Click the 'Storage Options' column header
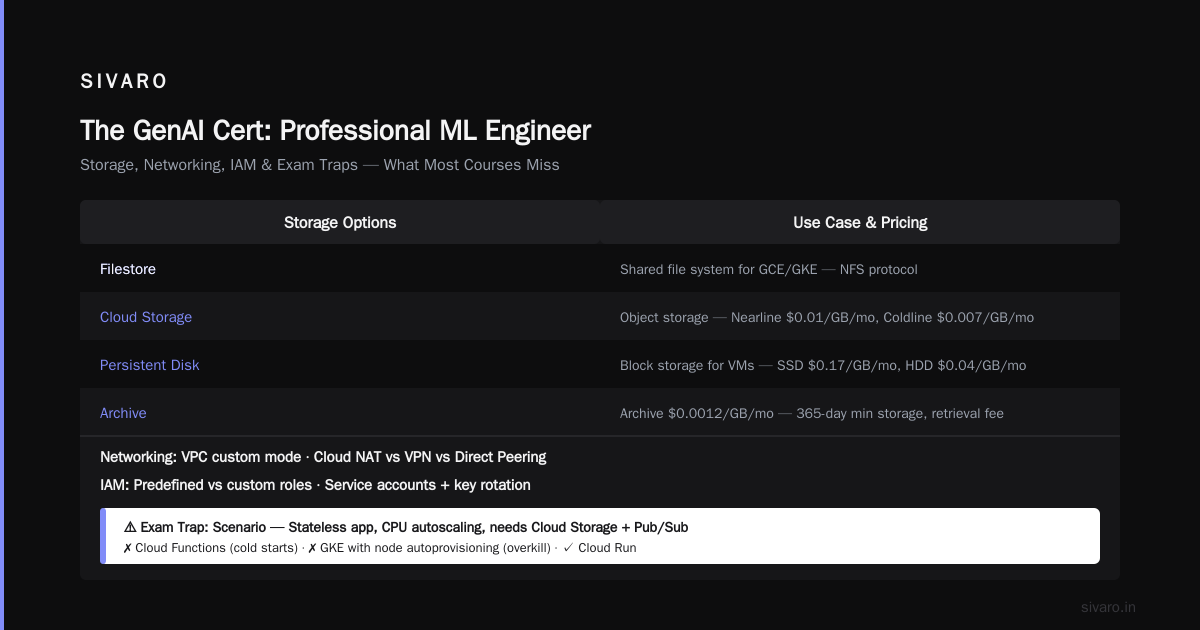This screenshot has width=1200, height=630. coord(340,222)
